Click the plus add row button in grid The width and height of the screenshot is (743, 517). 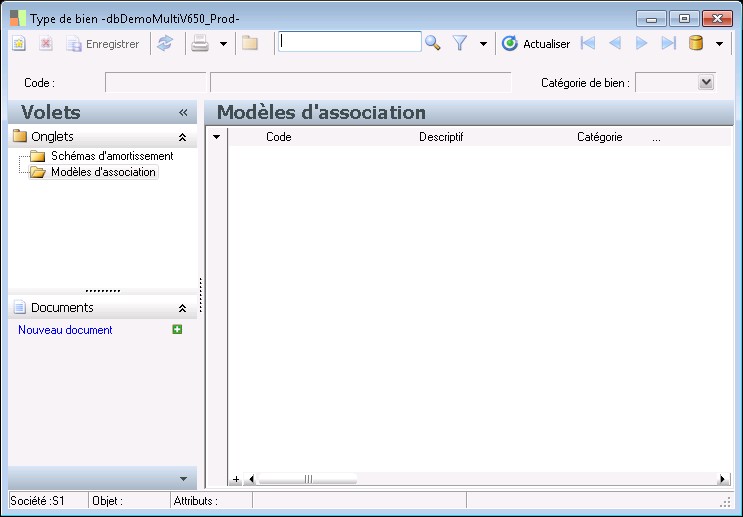coord(236,479)
